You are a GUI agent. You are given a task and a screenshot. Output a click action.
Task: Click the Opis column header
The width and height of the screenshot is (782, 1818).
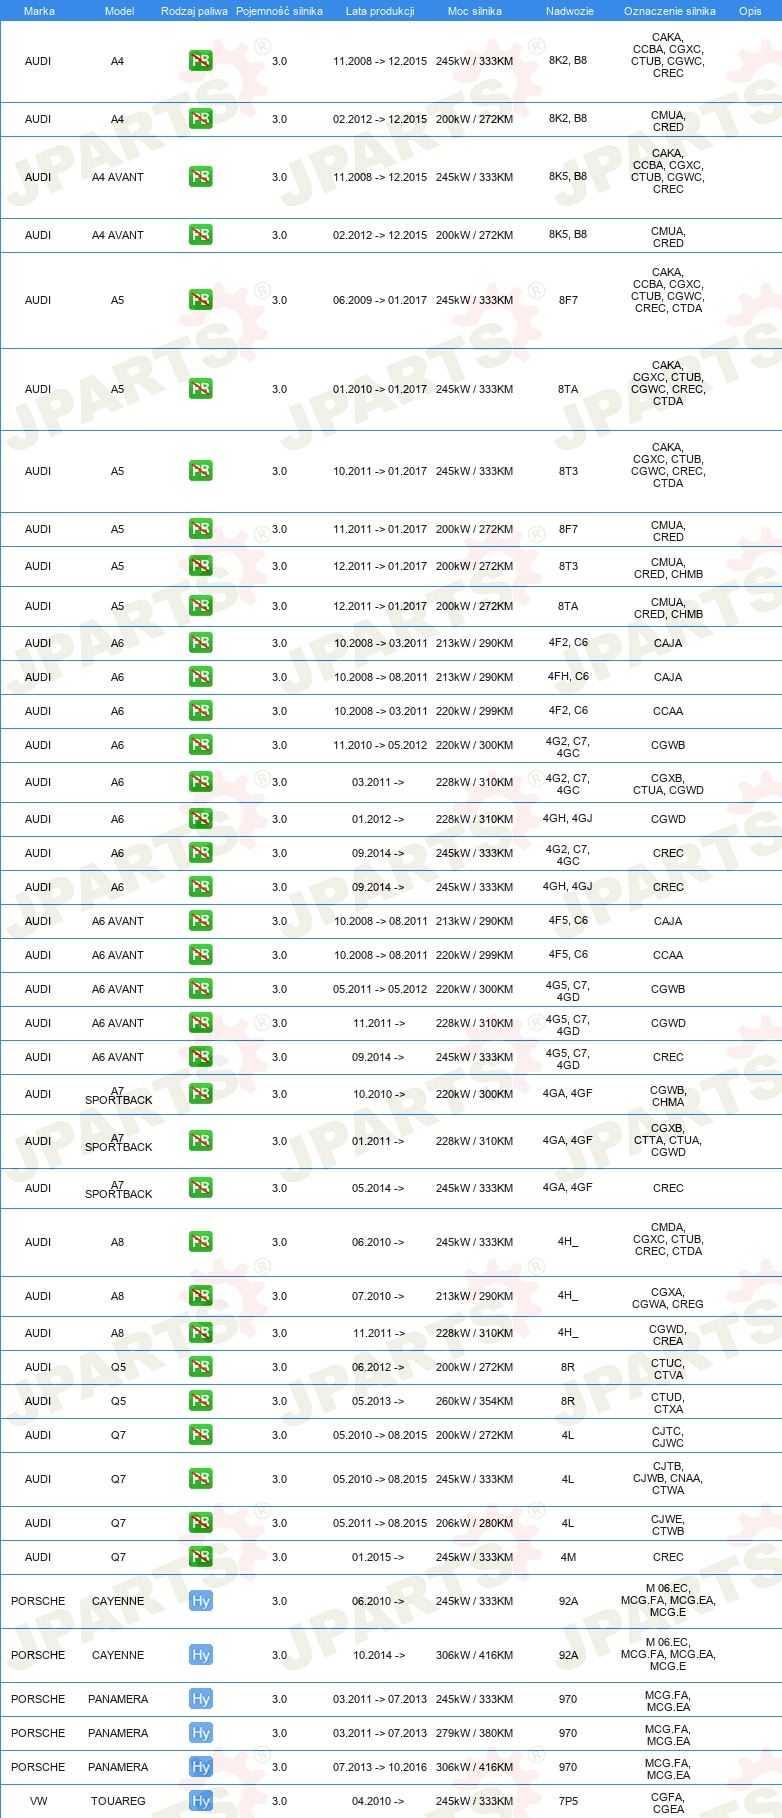750,11
